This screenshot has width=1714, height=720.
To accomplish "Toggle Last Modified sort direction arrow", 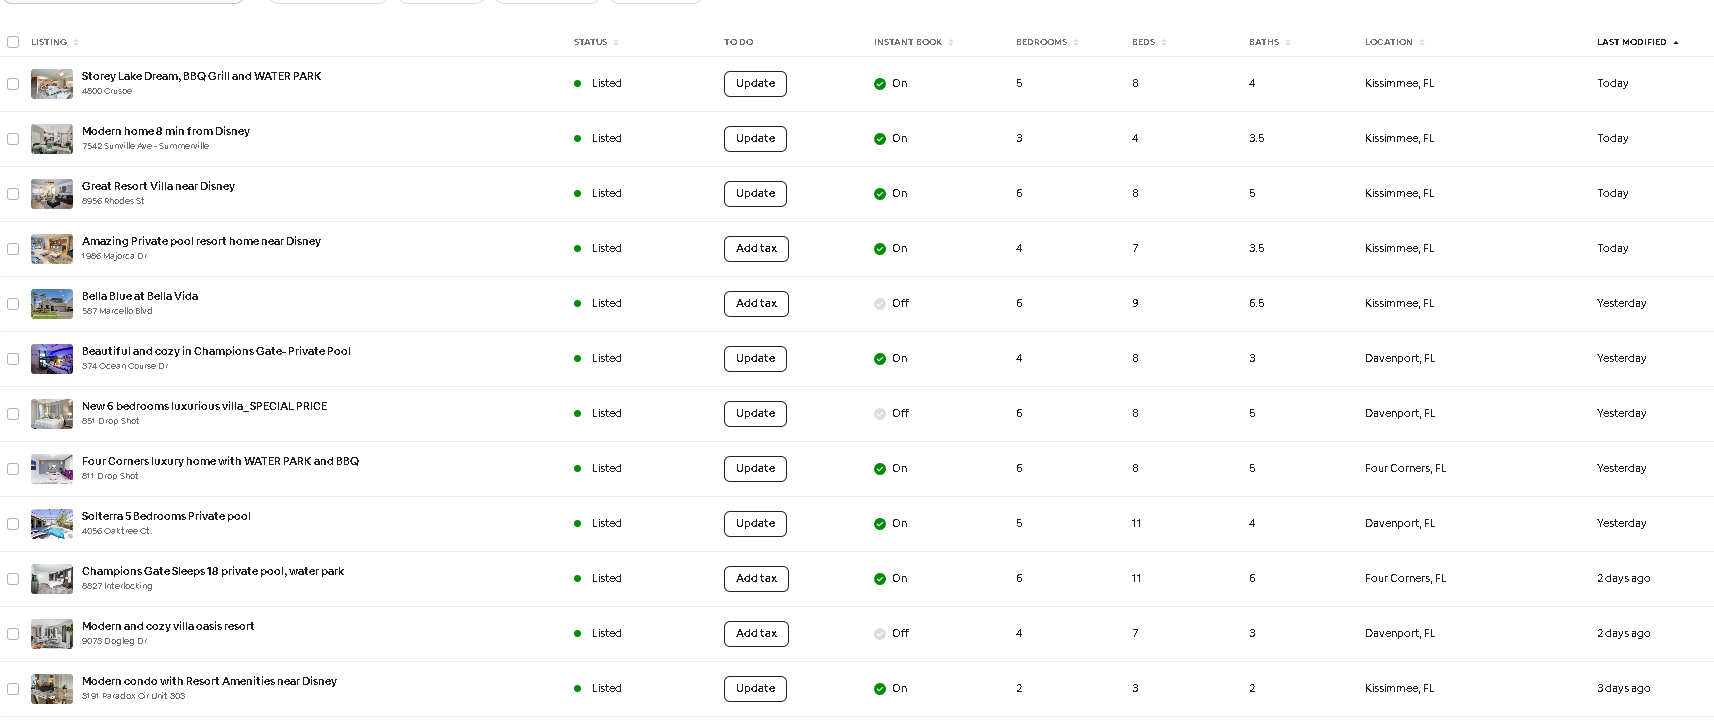I will [x=1676, y=43].
